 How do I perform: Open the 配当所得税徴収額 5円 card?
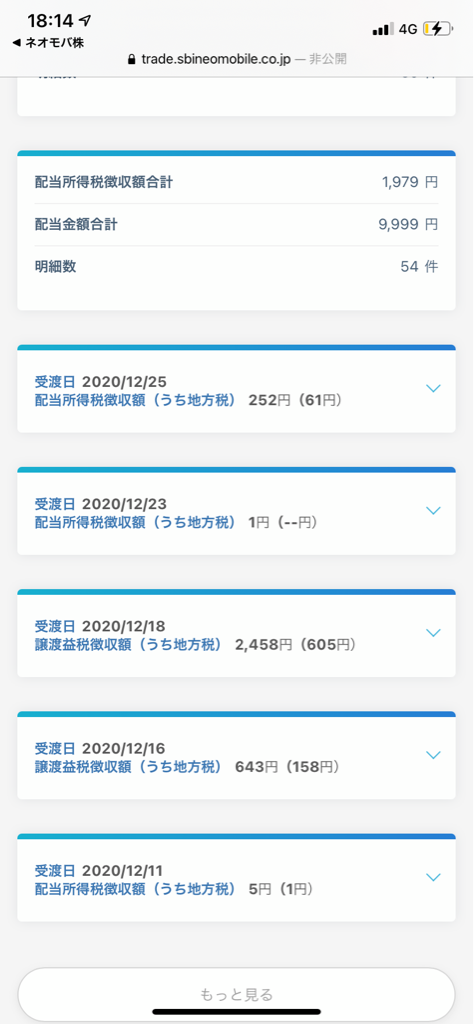pos(236,880)
